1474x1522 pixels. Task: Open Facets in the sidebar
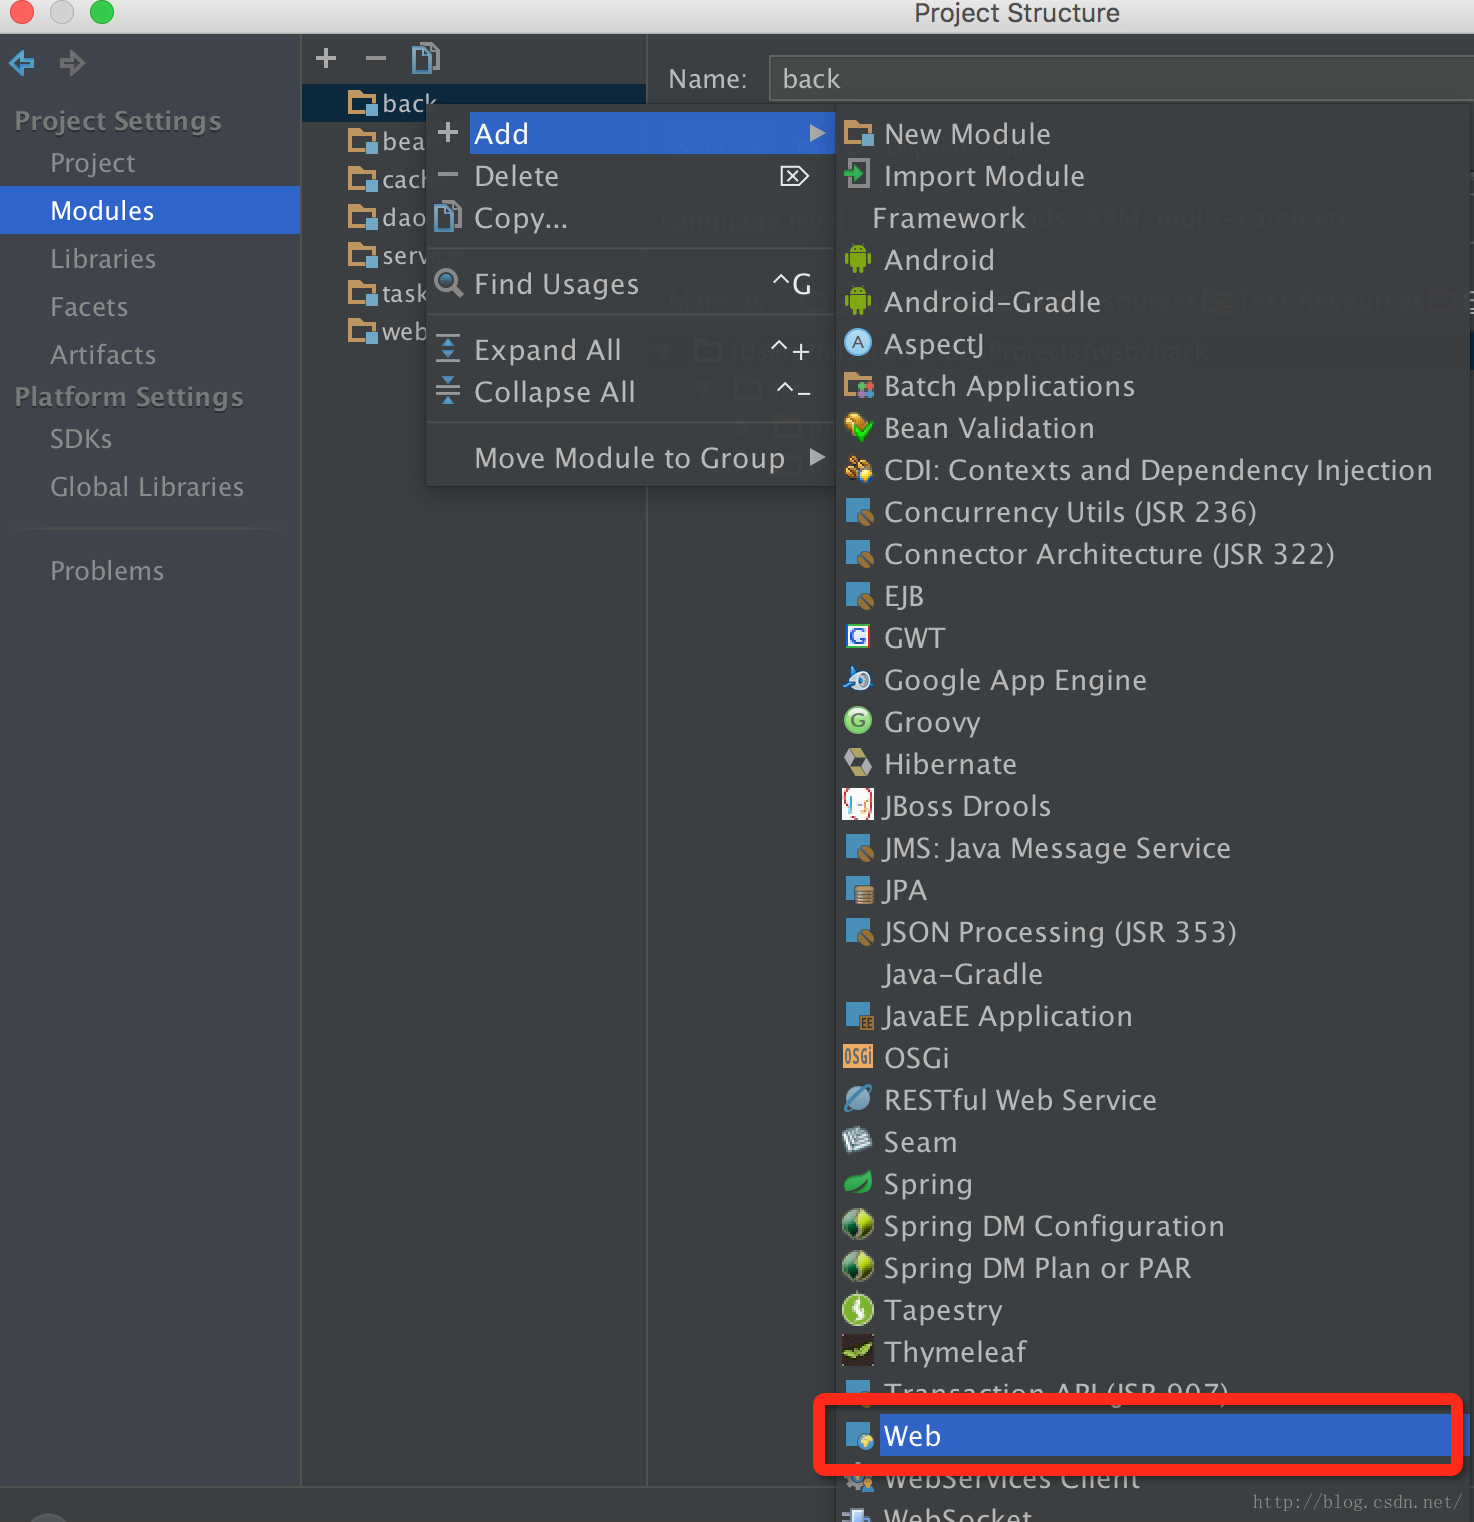(89, 307)
